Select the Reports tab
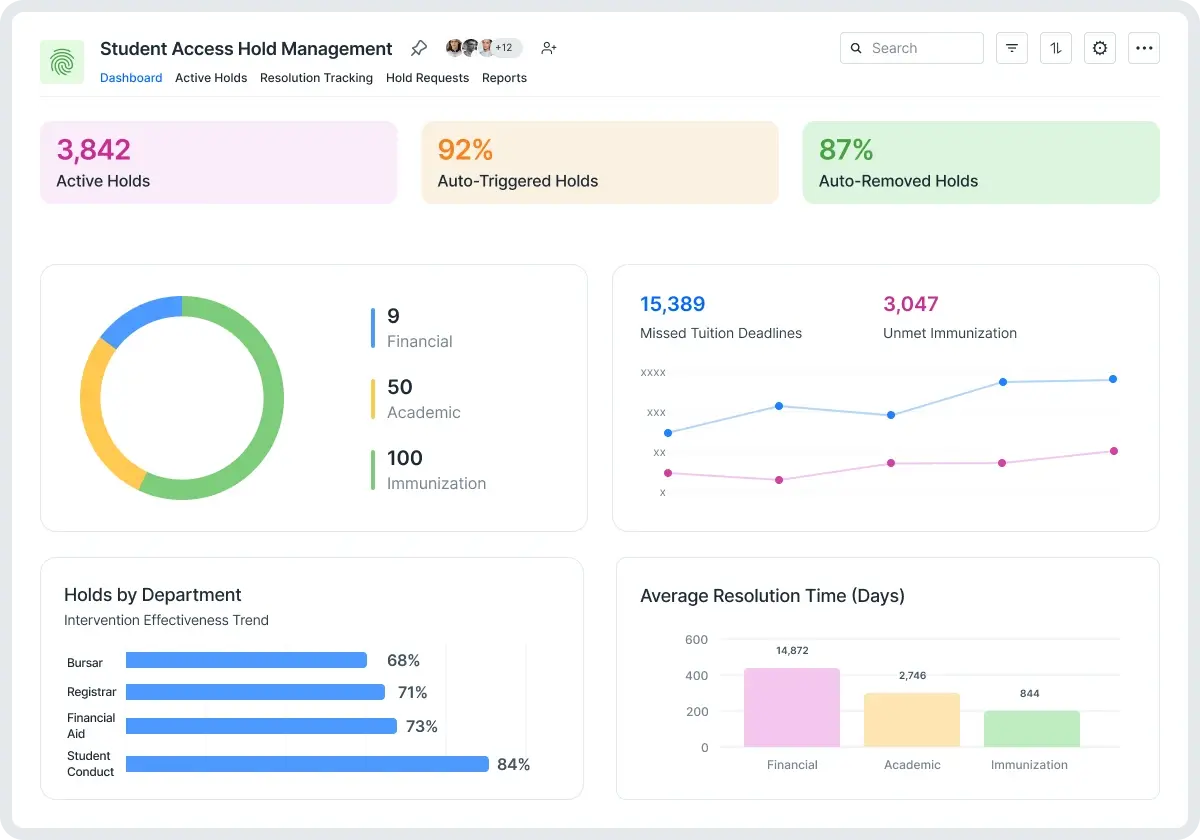 504,78
